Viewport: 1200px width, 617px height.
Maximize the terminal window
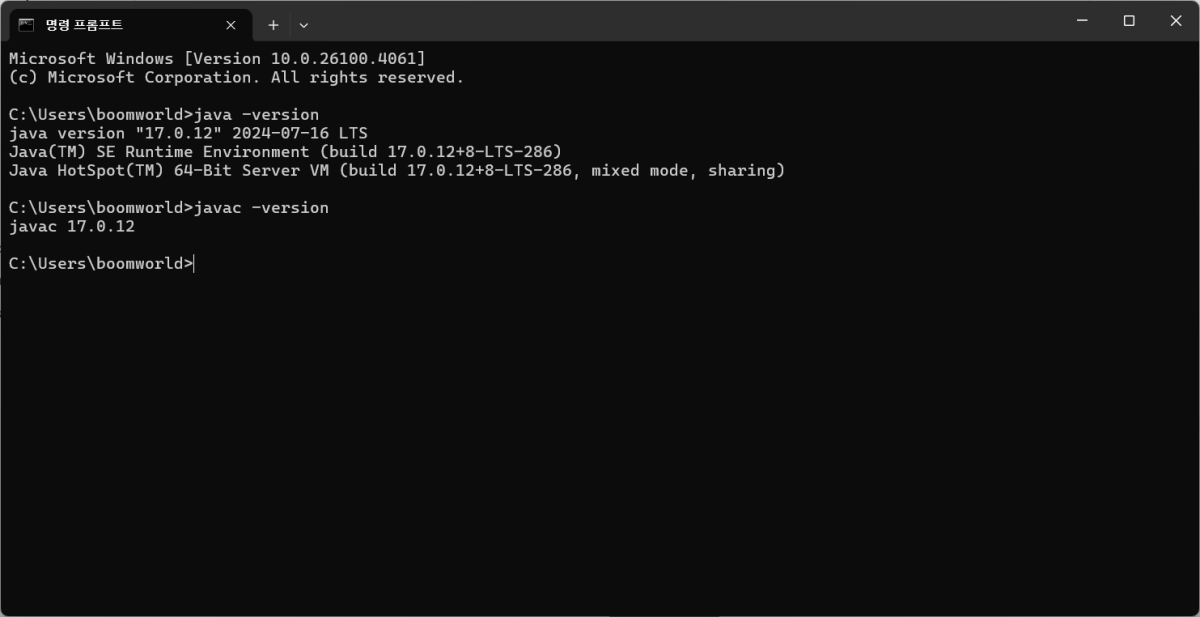pyautogui.click(x=1129, y=21)
